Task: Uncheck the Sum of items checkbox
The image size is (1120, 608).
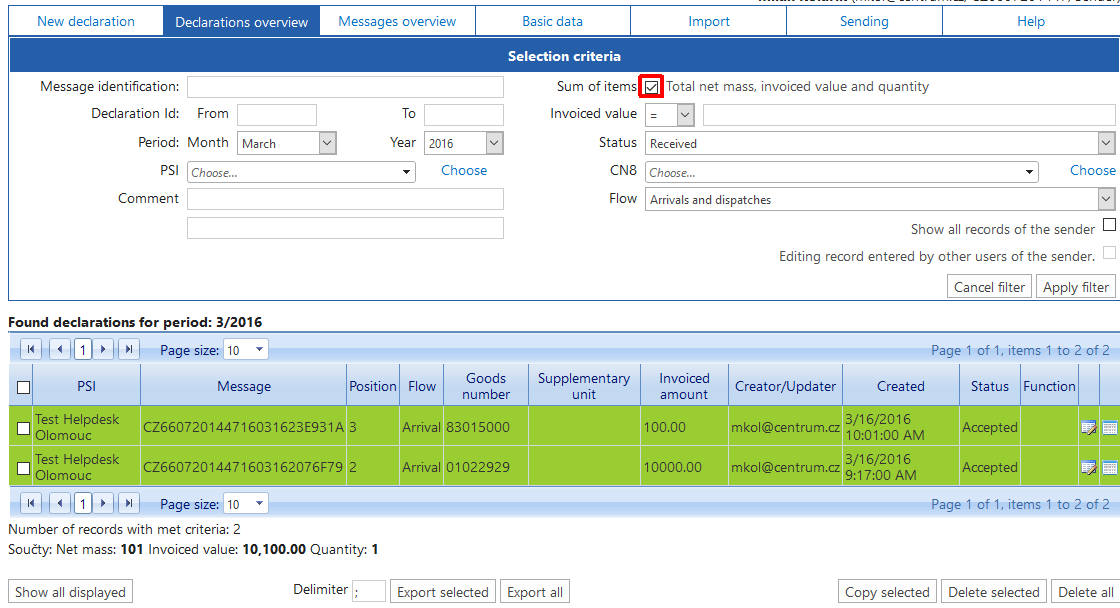Action: [651, 87]
